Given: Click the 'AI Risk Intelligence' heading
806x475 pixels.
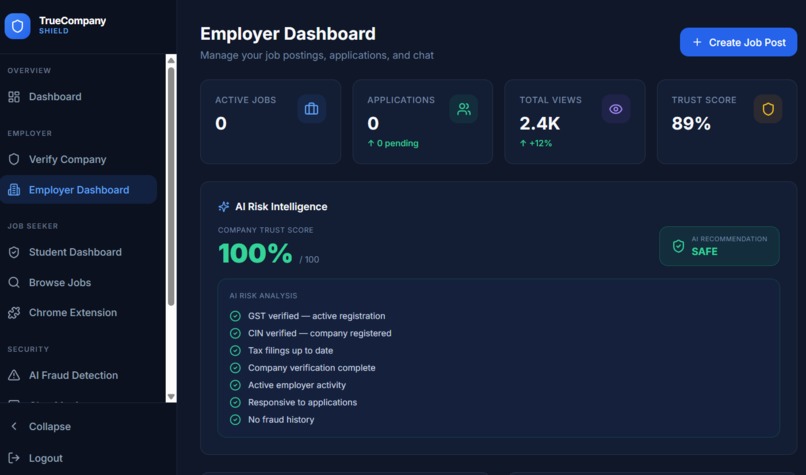Looking at the screenshot, I should click(x=281, y=207).
